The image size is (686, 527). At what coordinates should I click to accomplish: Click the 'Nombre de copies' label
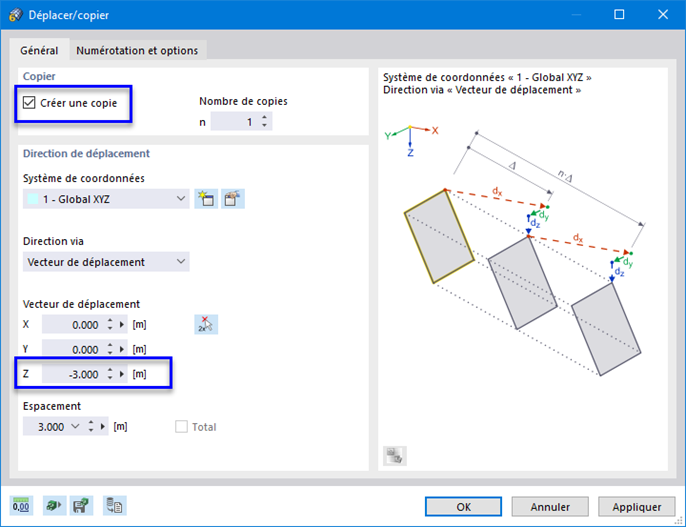point(243,101)
